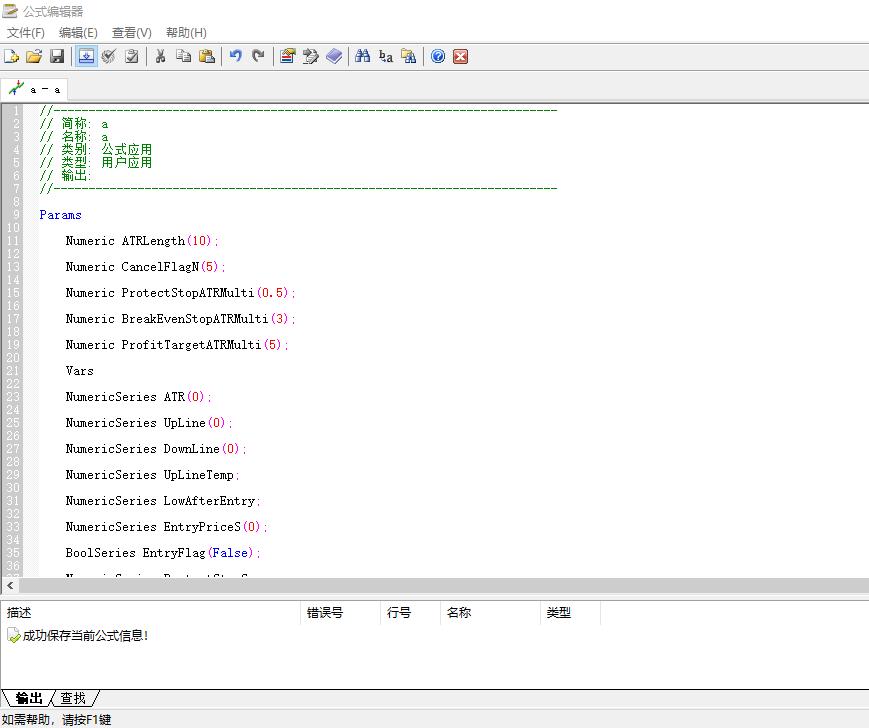Click the verify formula checkmark icon
This screenshot has height=728, width=869.
point(109,57)
